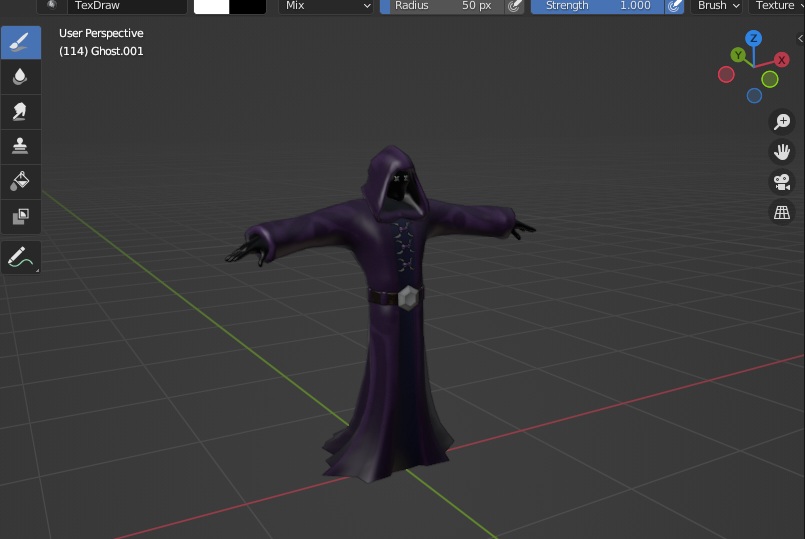The image size is (805, 539).
Task: Toggle pressure sensitivity for Radius
Action: tap(514, 6)
